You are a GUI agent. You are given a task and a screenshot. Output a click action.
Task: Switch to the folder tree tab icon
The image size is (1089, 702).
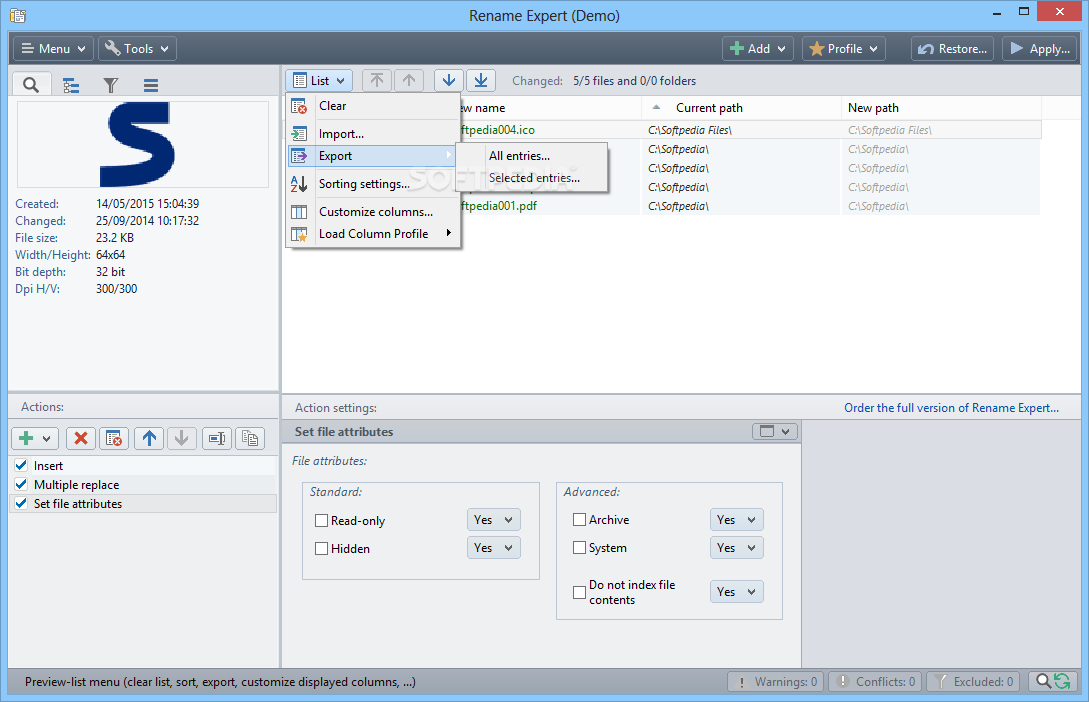click(x=71, y=85)
